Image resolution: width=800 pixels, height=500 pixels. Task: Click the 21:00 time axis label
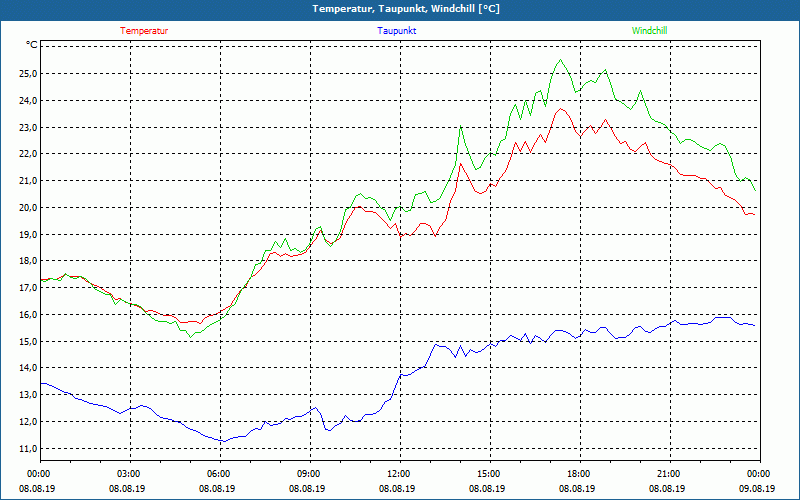[670, 473]
